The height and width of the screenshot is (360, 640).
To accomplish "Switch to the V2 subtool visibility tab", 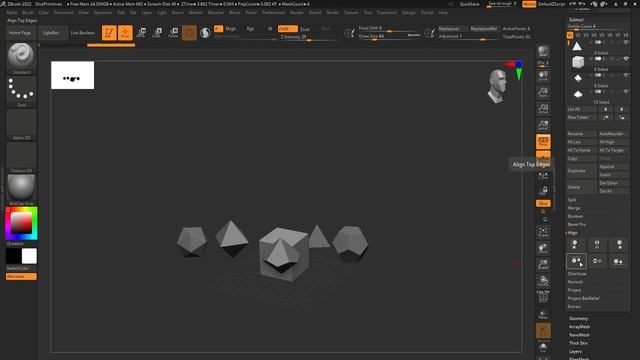I will [578, 36].
